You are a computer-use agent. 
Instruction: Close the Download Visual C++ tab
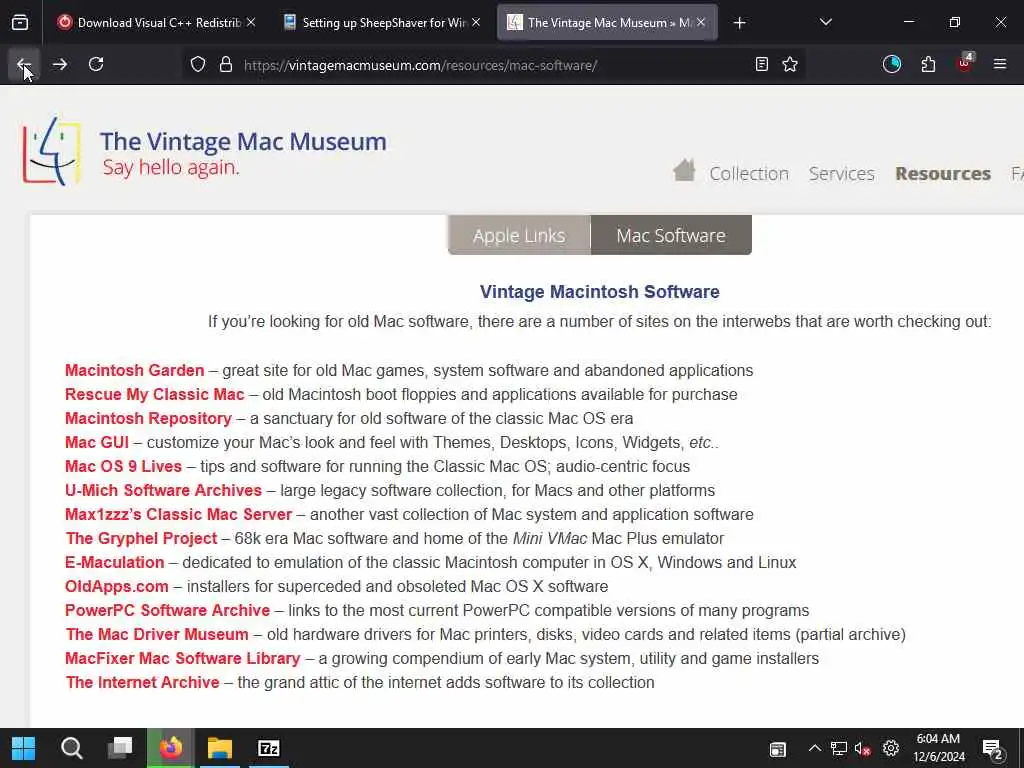[251, 22]
